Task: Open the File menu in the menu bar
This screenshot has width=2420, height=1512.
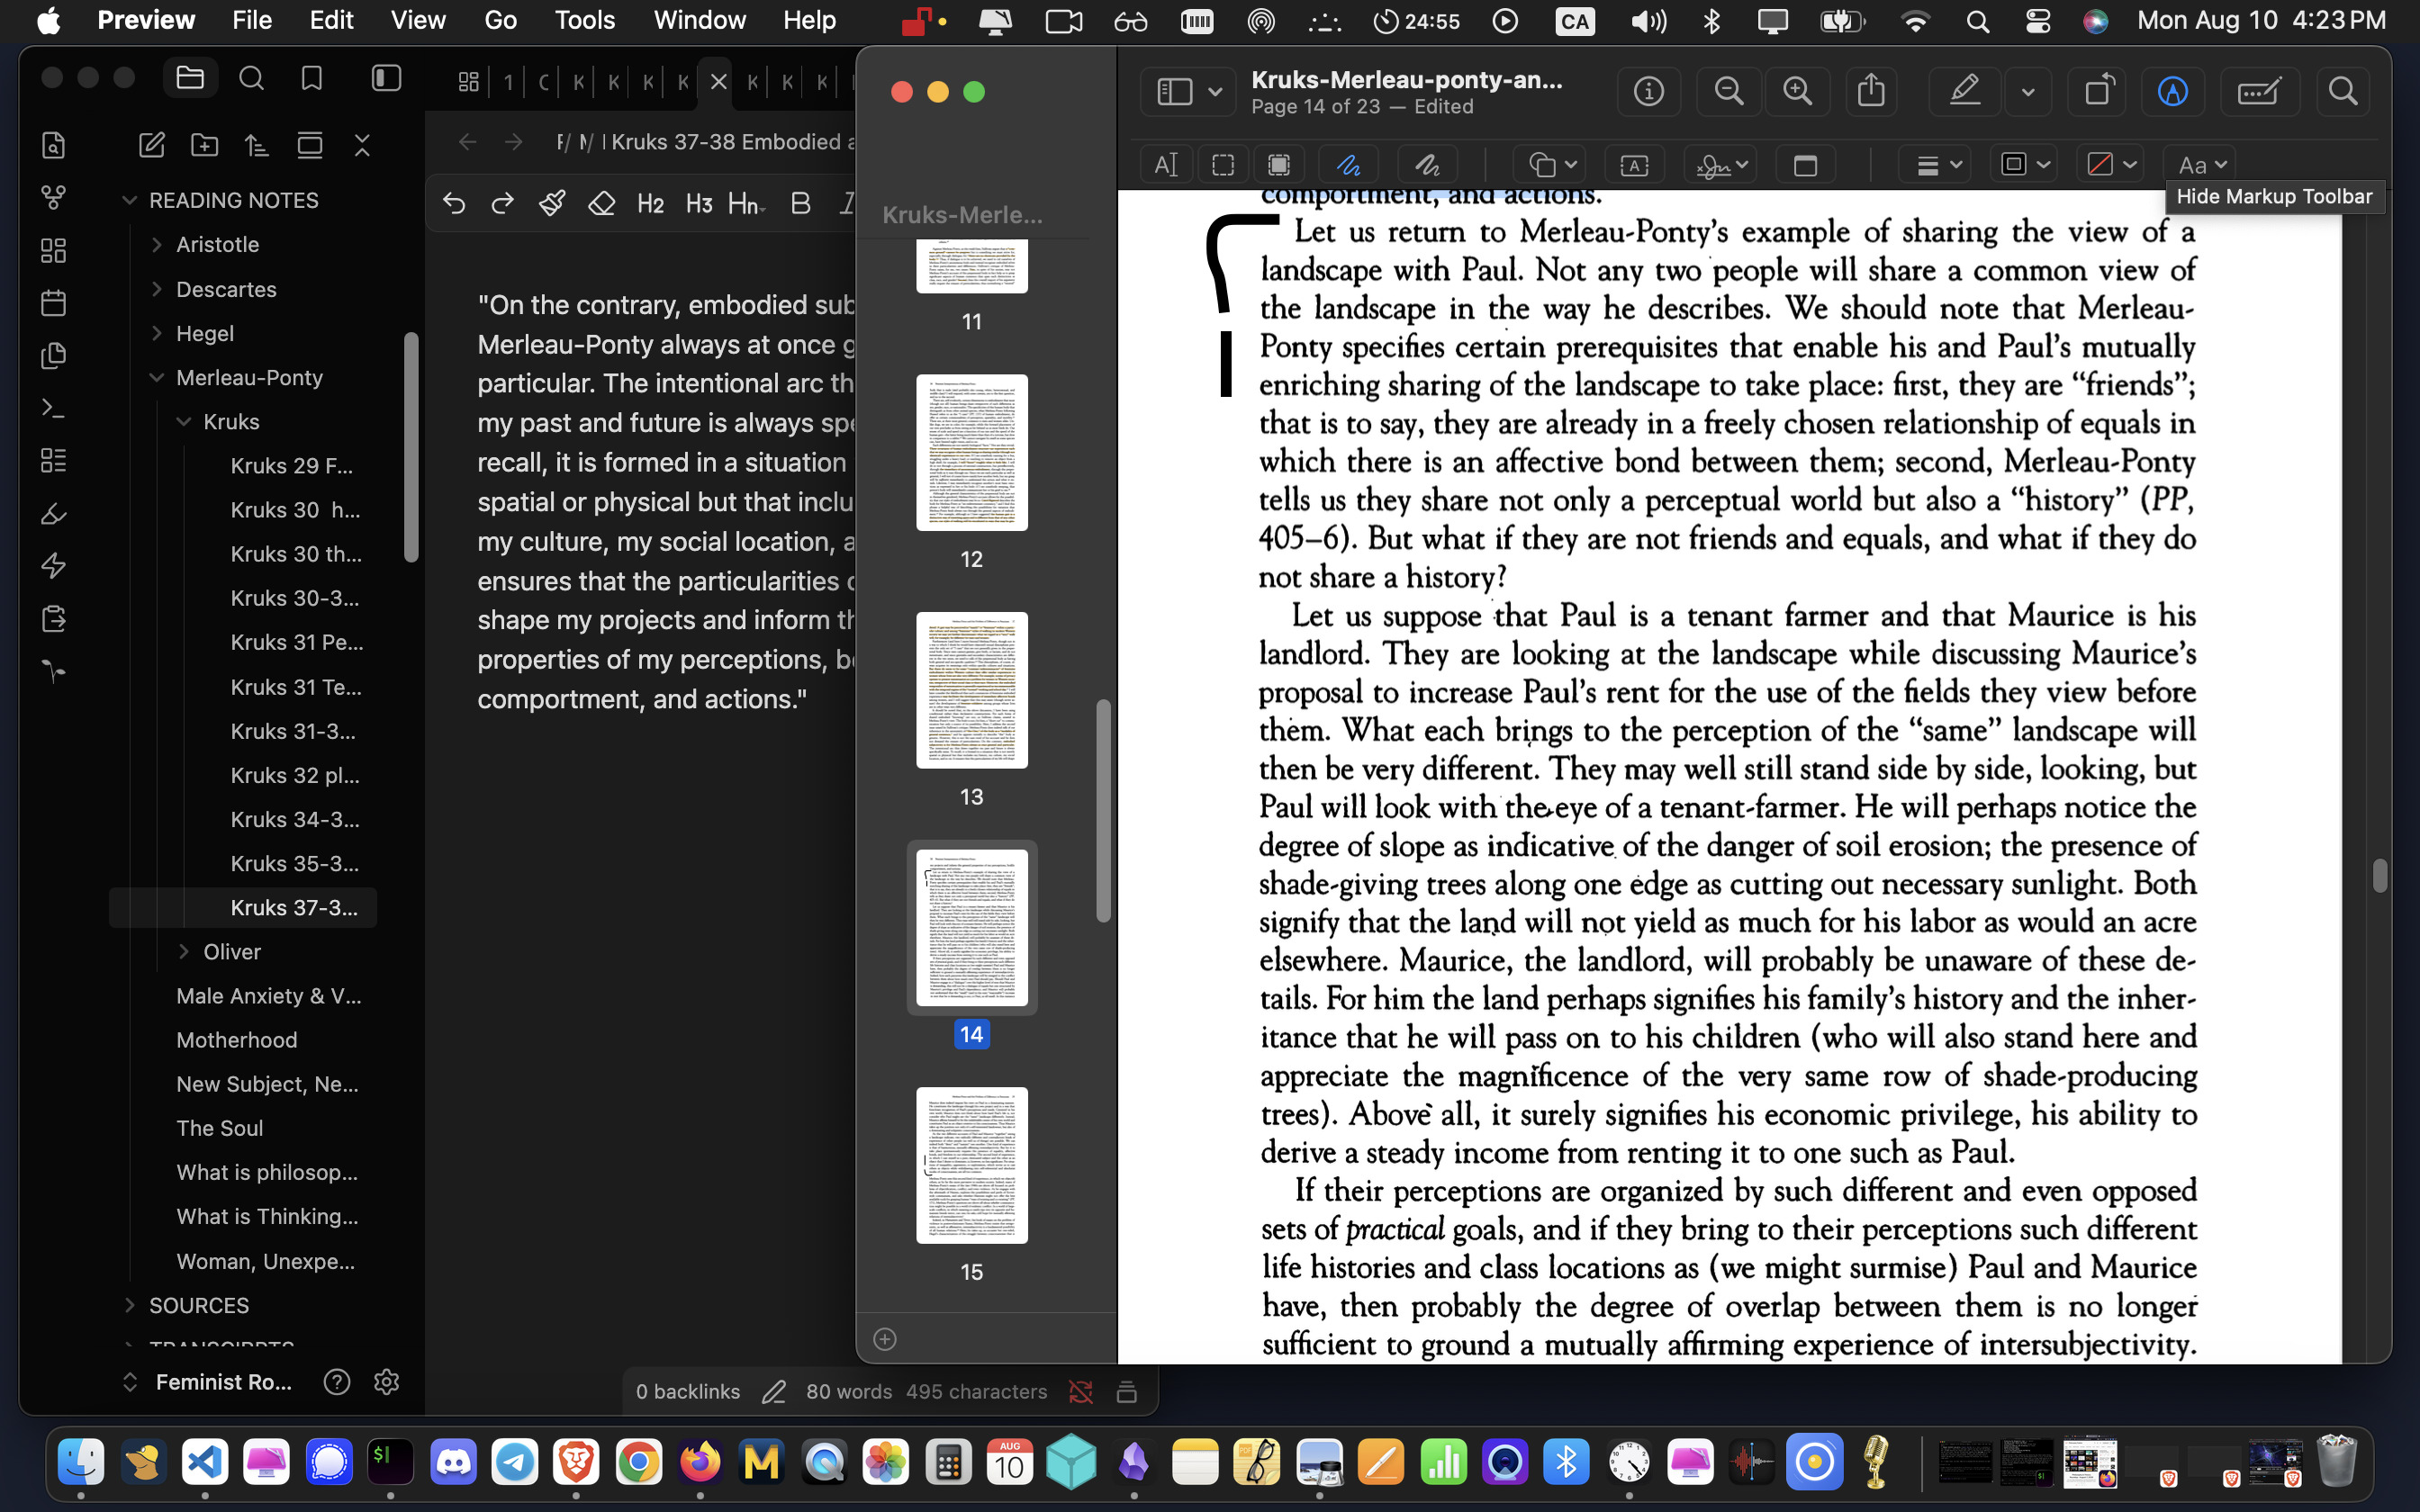Action: (x=251, y=20)
